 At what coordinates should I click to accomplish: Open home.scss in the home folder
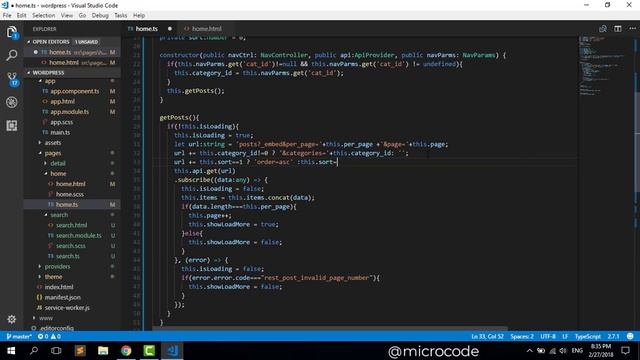[69, 194]
